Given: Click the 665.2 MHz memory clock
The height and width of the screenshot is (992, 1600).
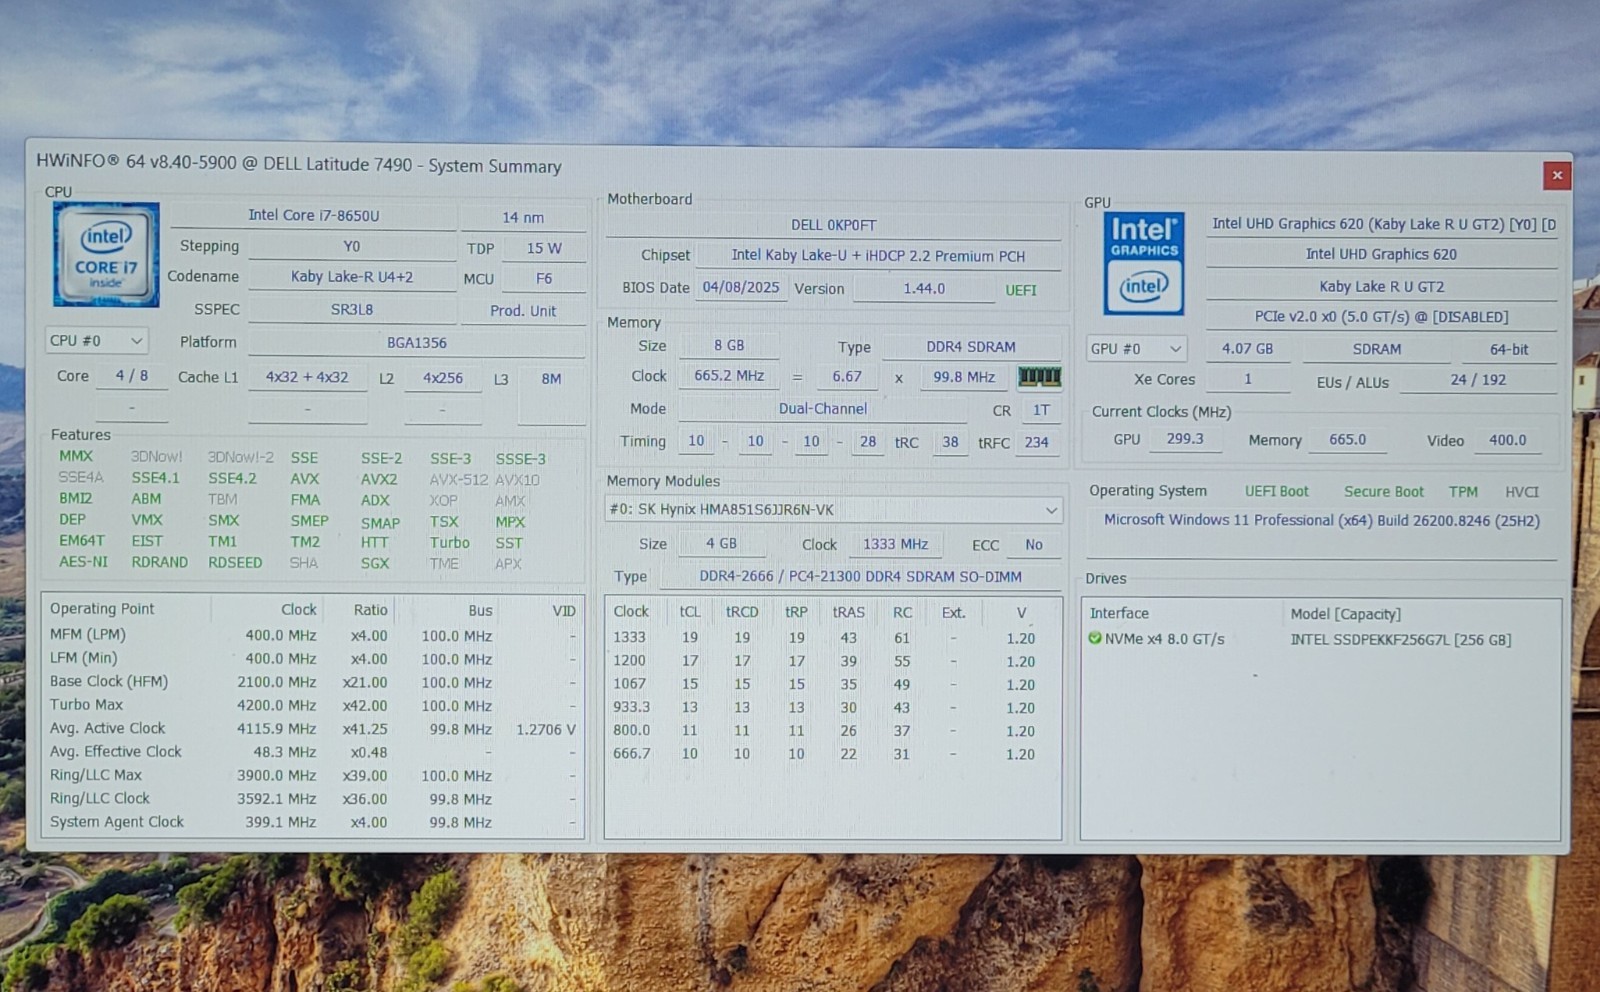Looking at the screenshot, I should click(x=729, y=376).
